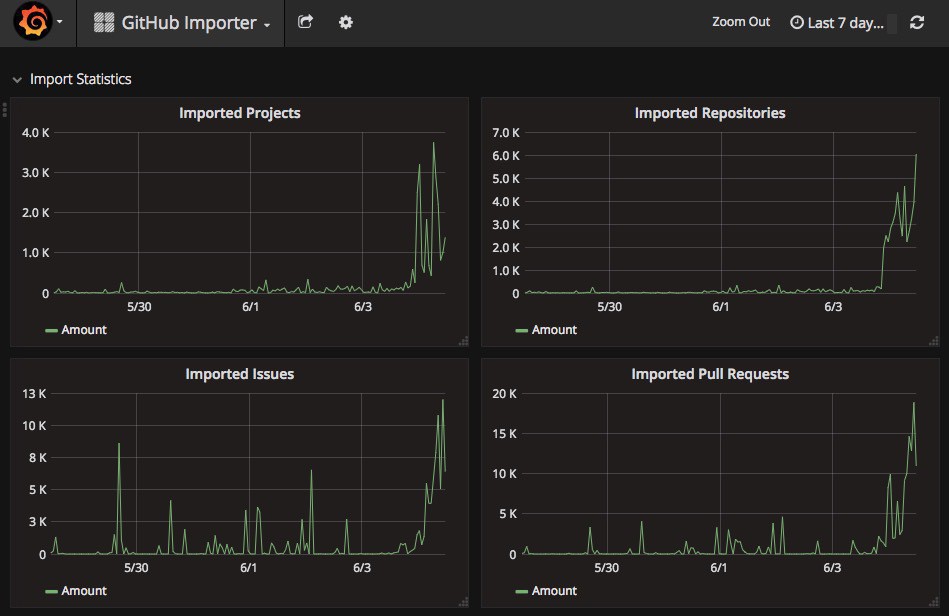Click green Amount swatch in Pull Requests legend
Image resolution: width=949 pixels, height=616 pixels.
[x=521, y=591]
